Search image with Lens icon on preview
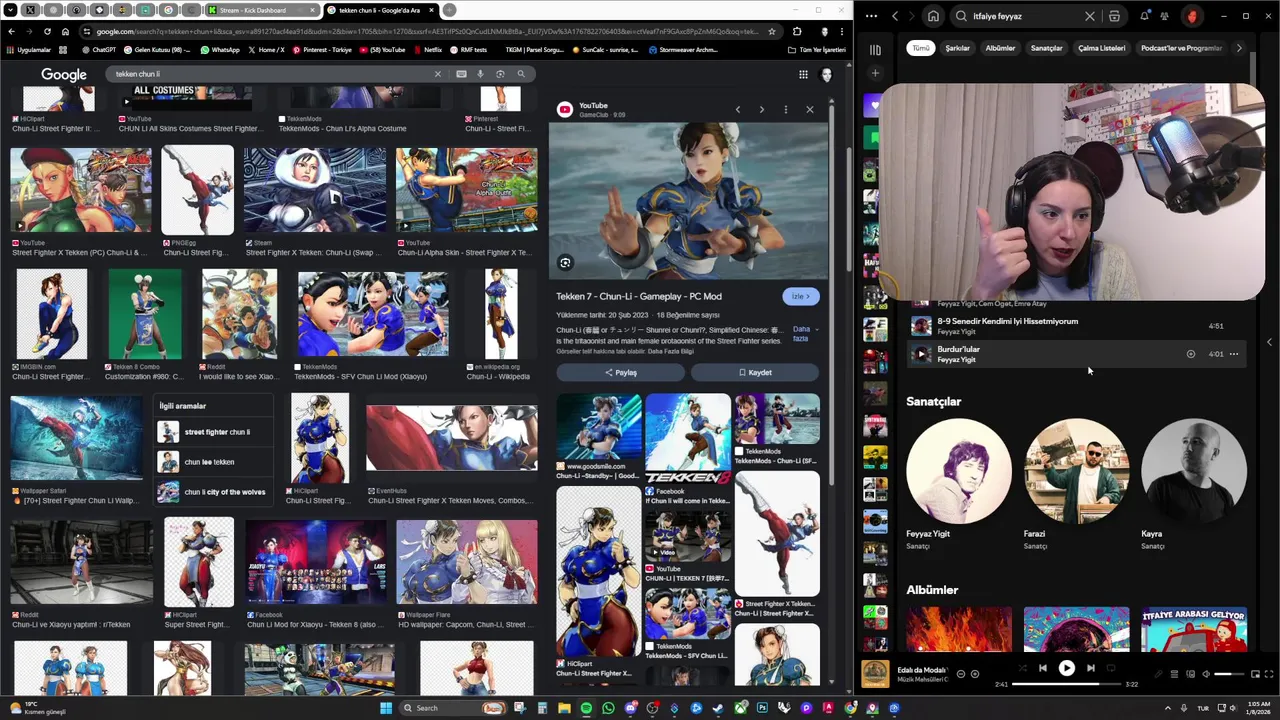 (x=565, y=263)
